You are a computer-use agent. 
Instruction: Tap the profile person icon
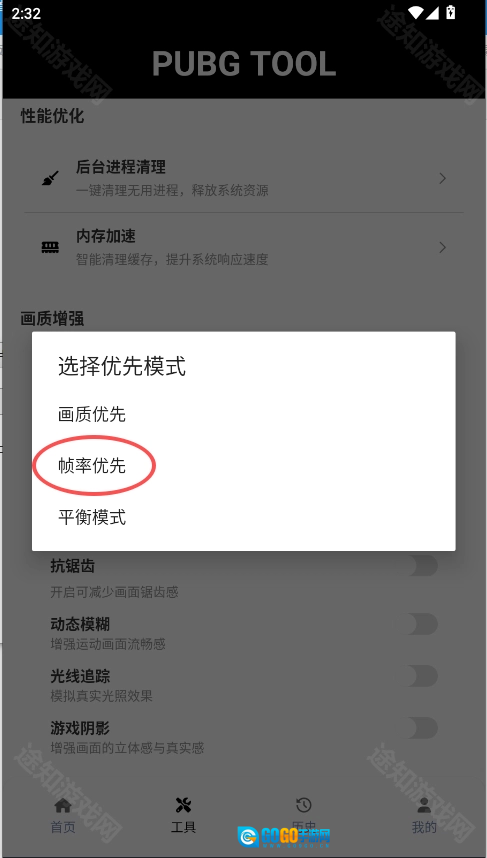click(x=424, y=805)
